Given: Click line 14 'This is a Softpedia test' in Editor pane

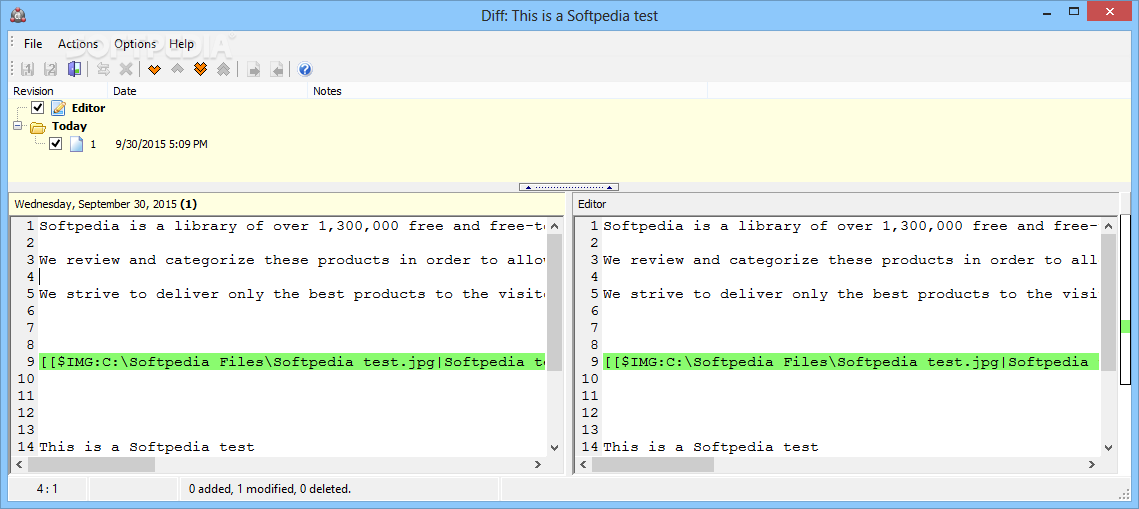Looking at the screenshot, I should 710,447.
